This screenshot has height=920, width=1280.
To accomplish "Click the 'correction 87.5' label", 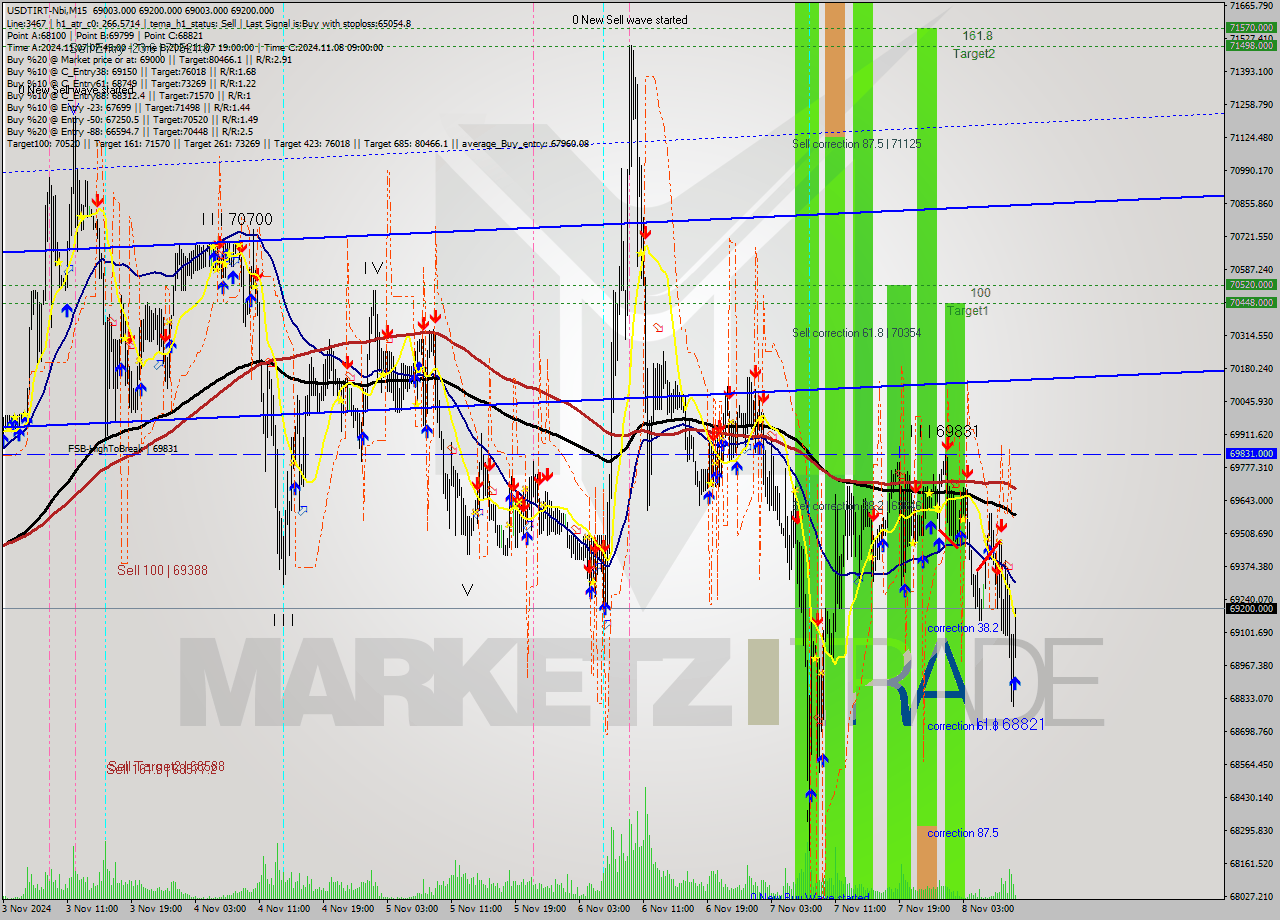I will (962, 833).
